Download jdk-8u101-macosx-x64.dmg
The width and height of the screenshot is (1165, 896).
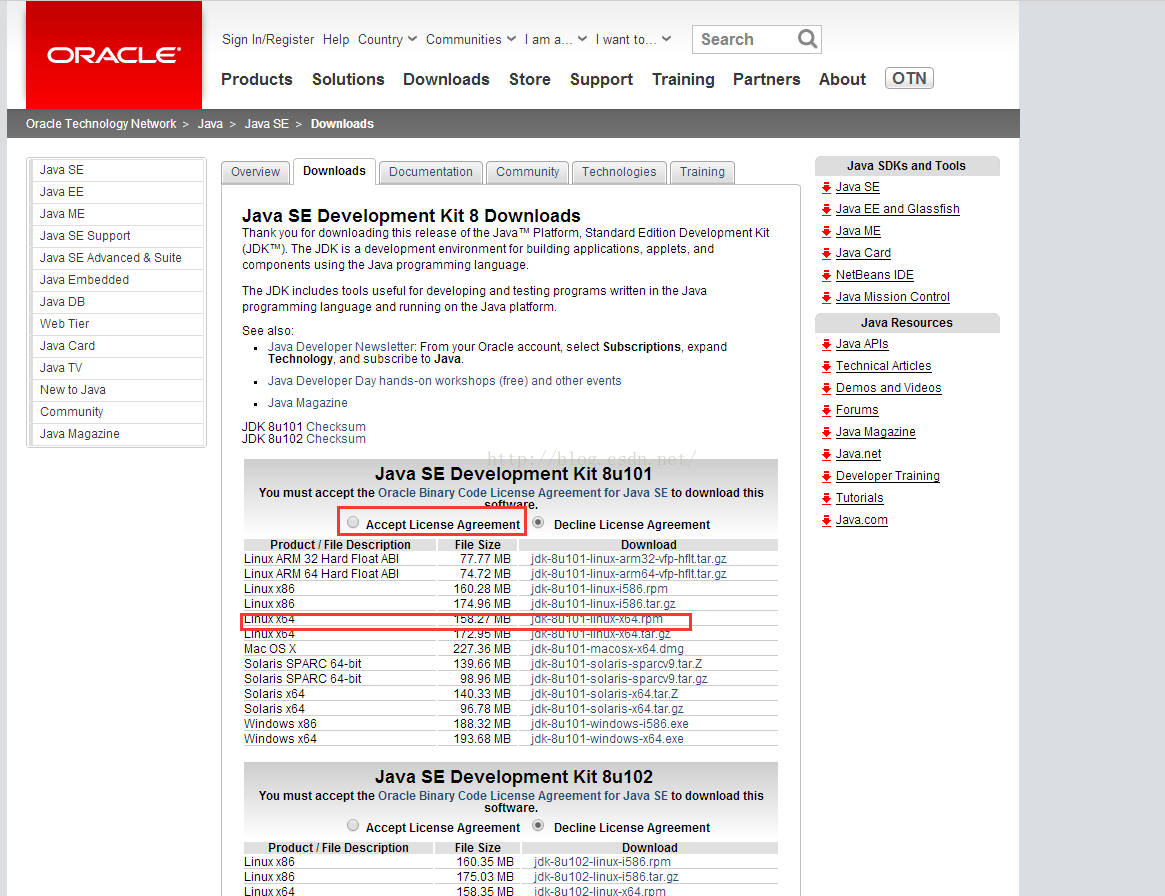point(607,649)
